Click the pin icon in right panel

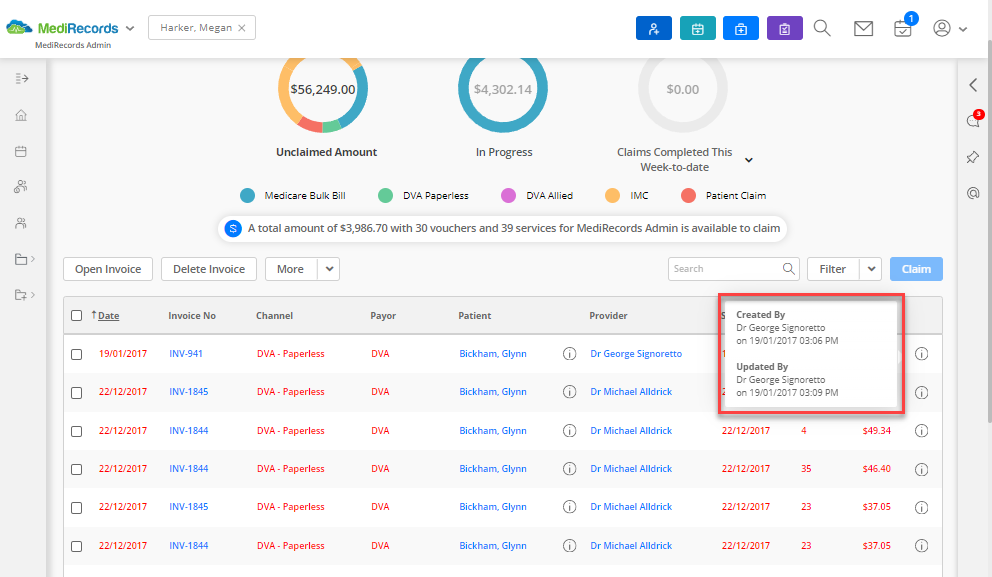973,157
